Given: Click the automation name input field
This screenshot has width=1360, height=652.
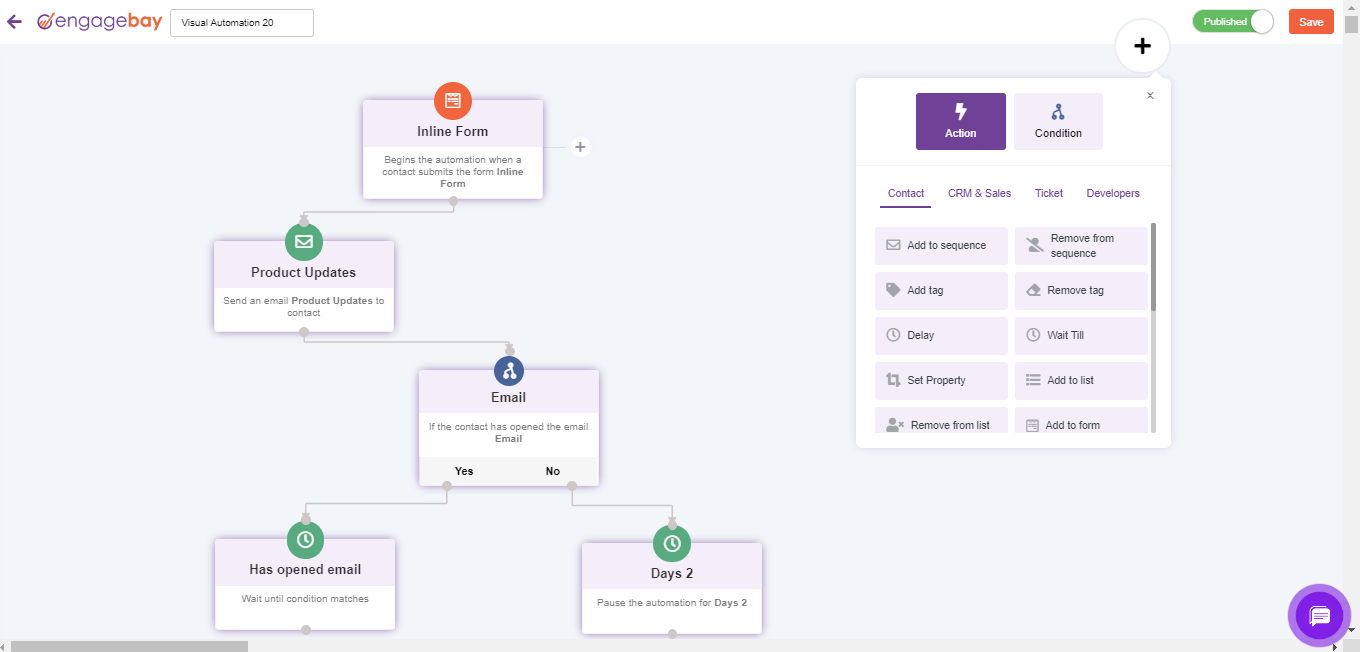Looking at the screenshot, I should coord(241,21).
